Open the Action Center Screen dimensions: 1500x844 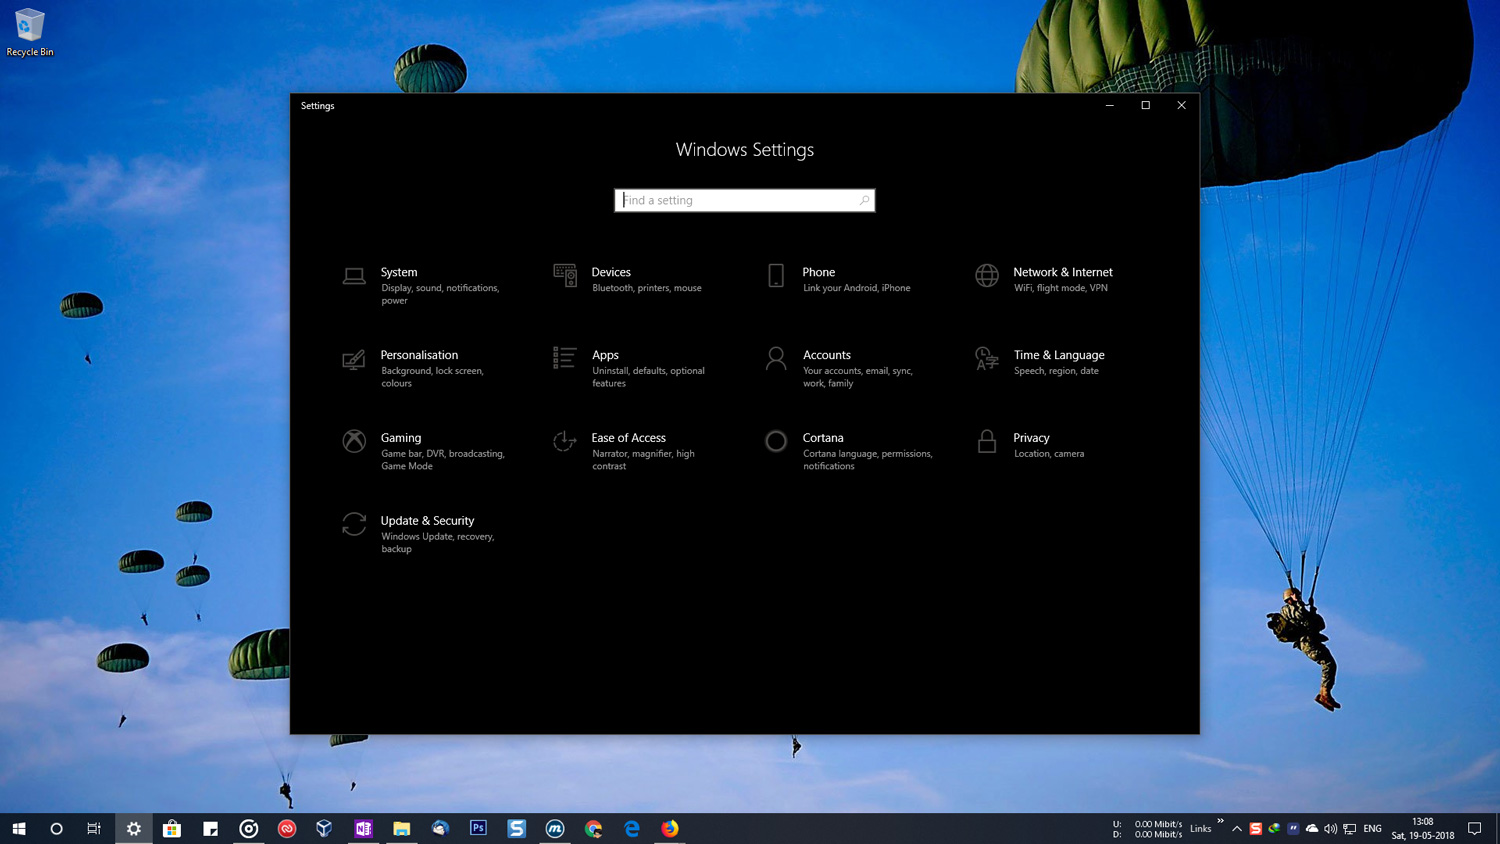point(1474,828)
